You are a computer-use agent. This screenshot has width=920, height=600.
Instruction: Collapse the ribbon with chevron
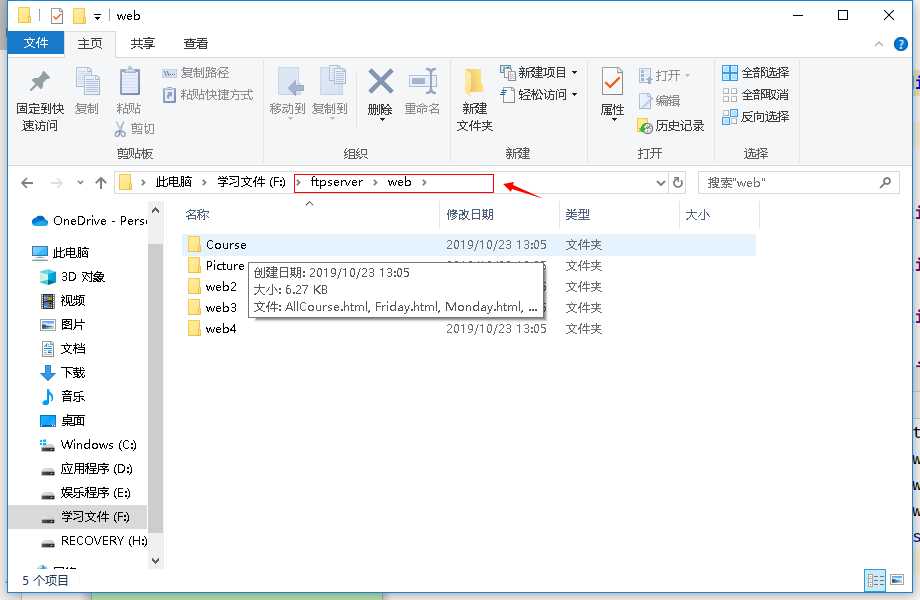click(878, 44)
